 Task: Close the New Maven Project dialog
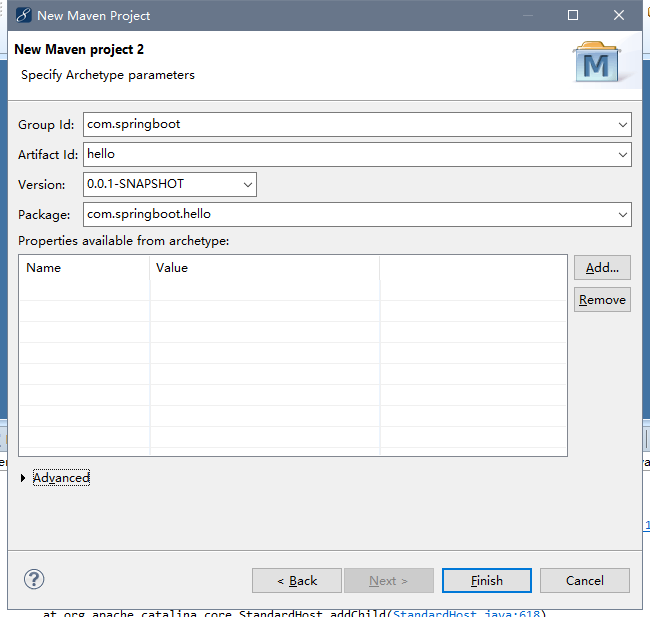pos(619,15)
